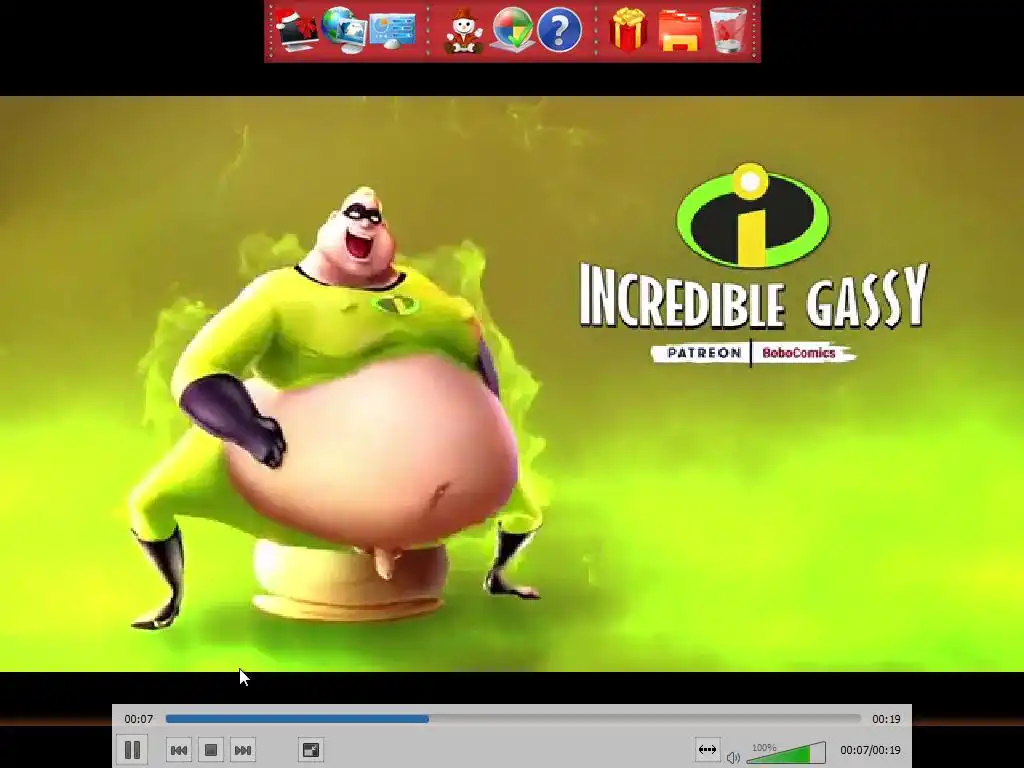
Task: Click the elapsed time 00:07 left of seek bar
Action: [x=138, y=719]
